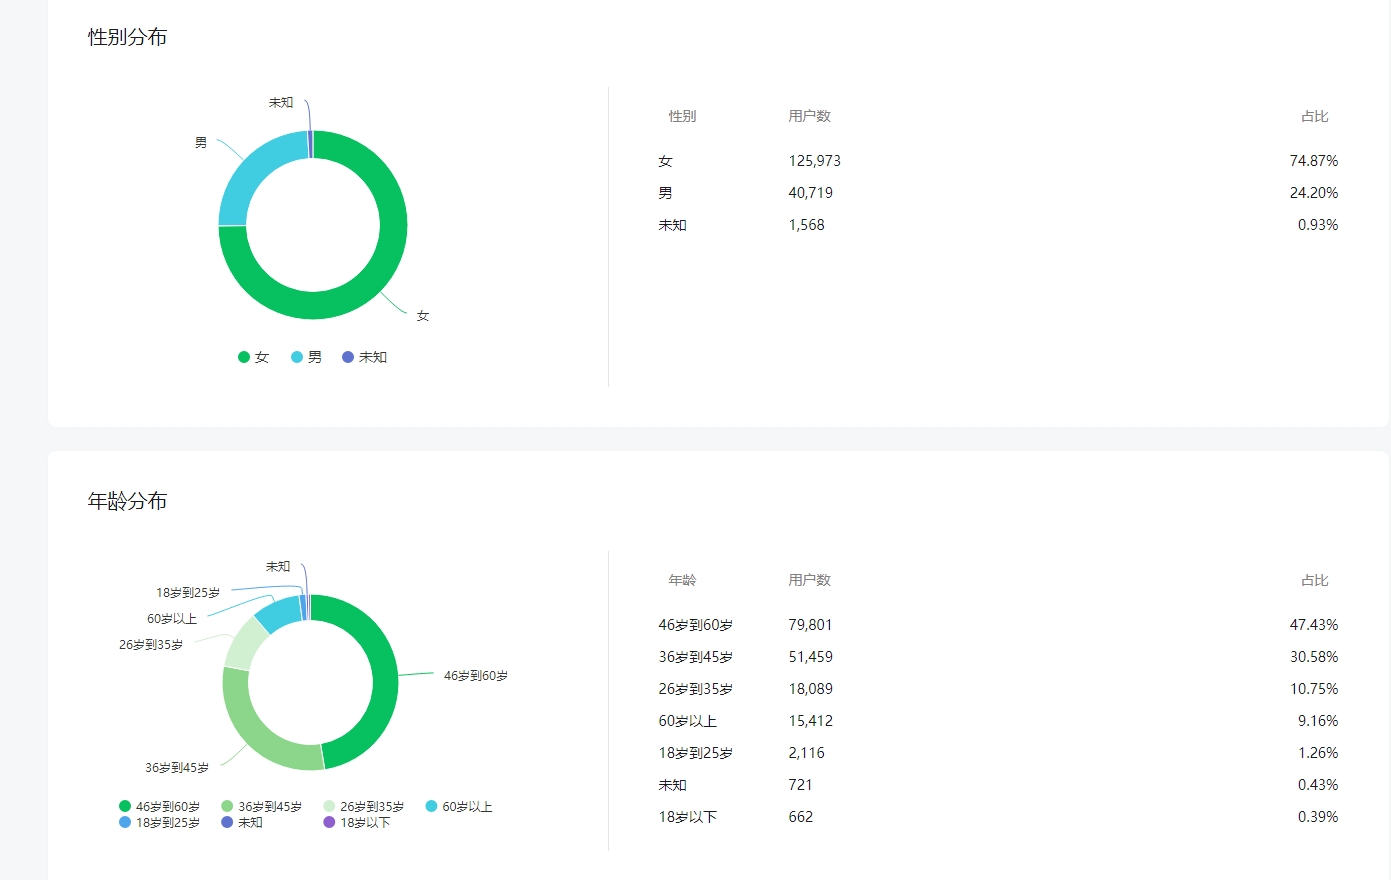Click 女 callout label beside gender donut
This screenshot has width=1391, height=880.
(423, 316)
